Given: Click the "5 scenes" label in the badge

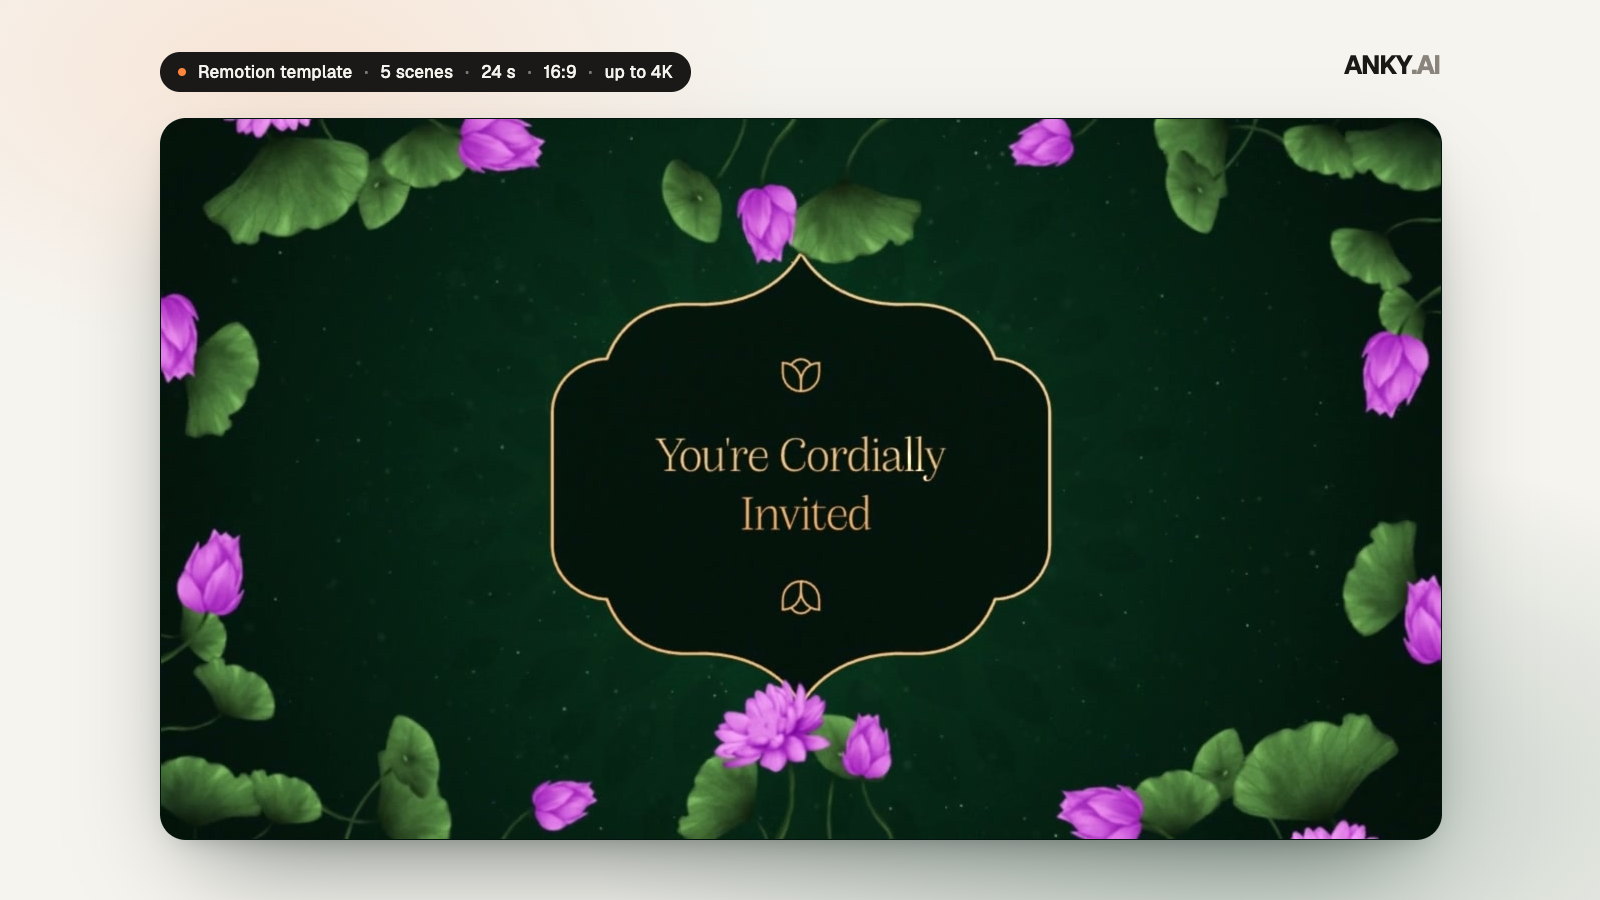Looking at the screenshot, I should click(x=416, y=72).
